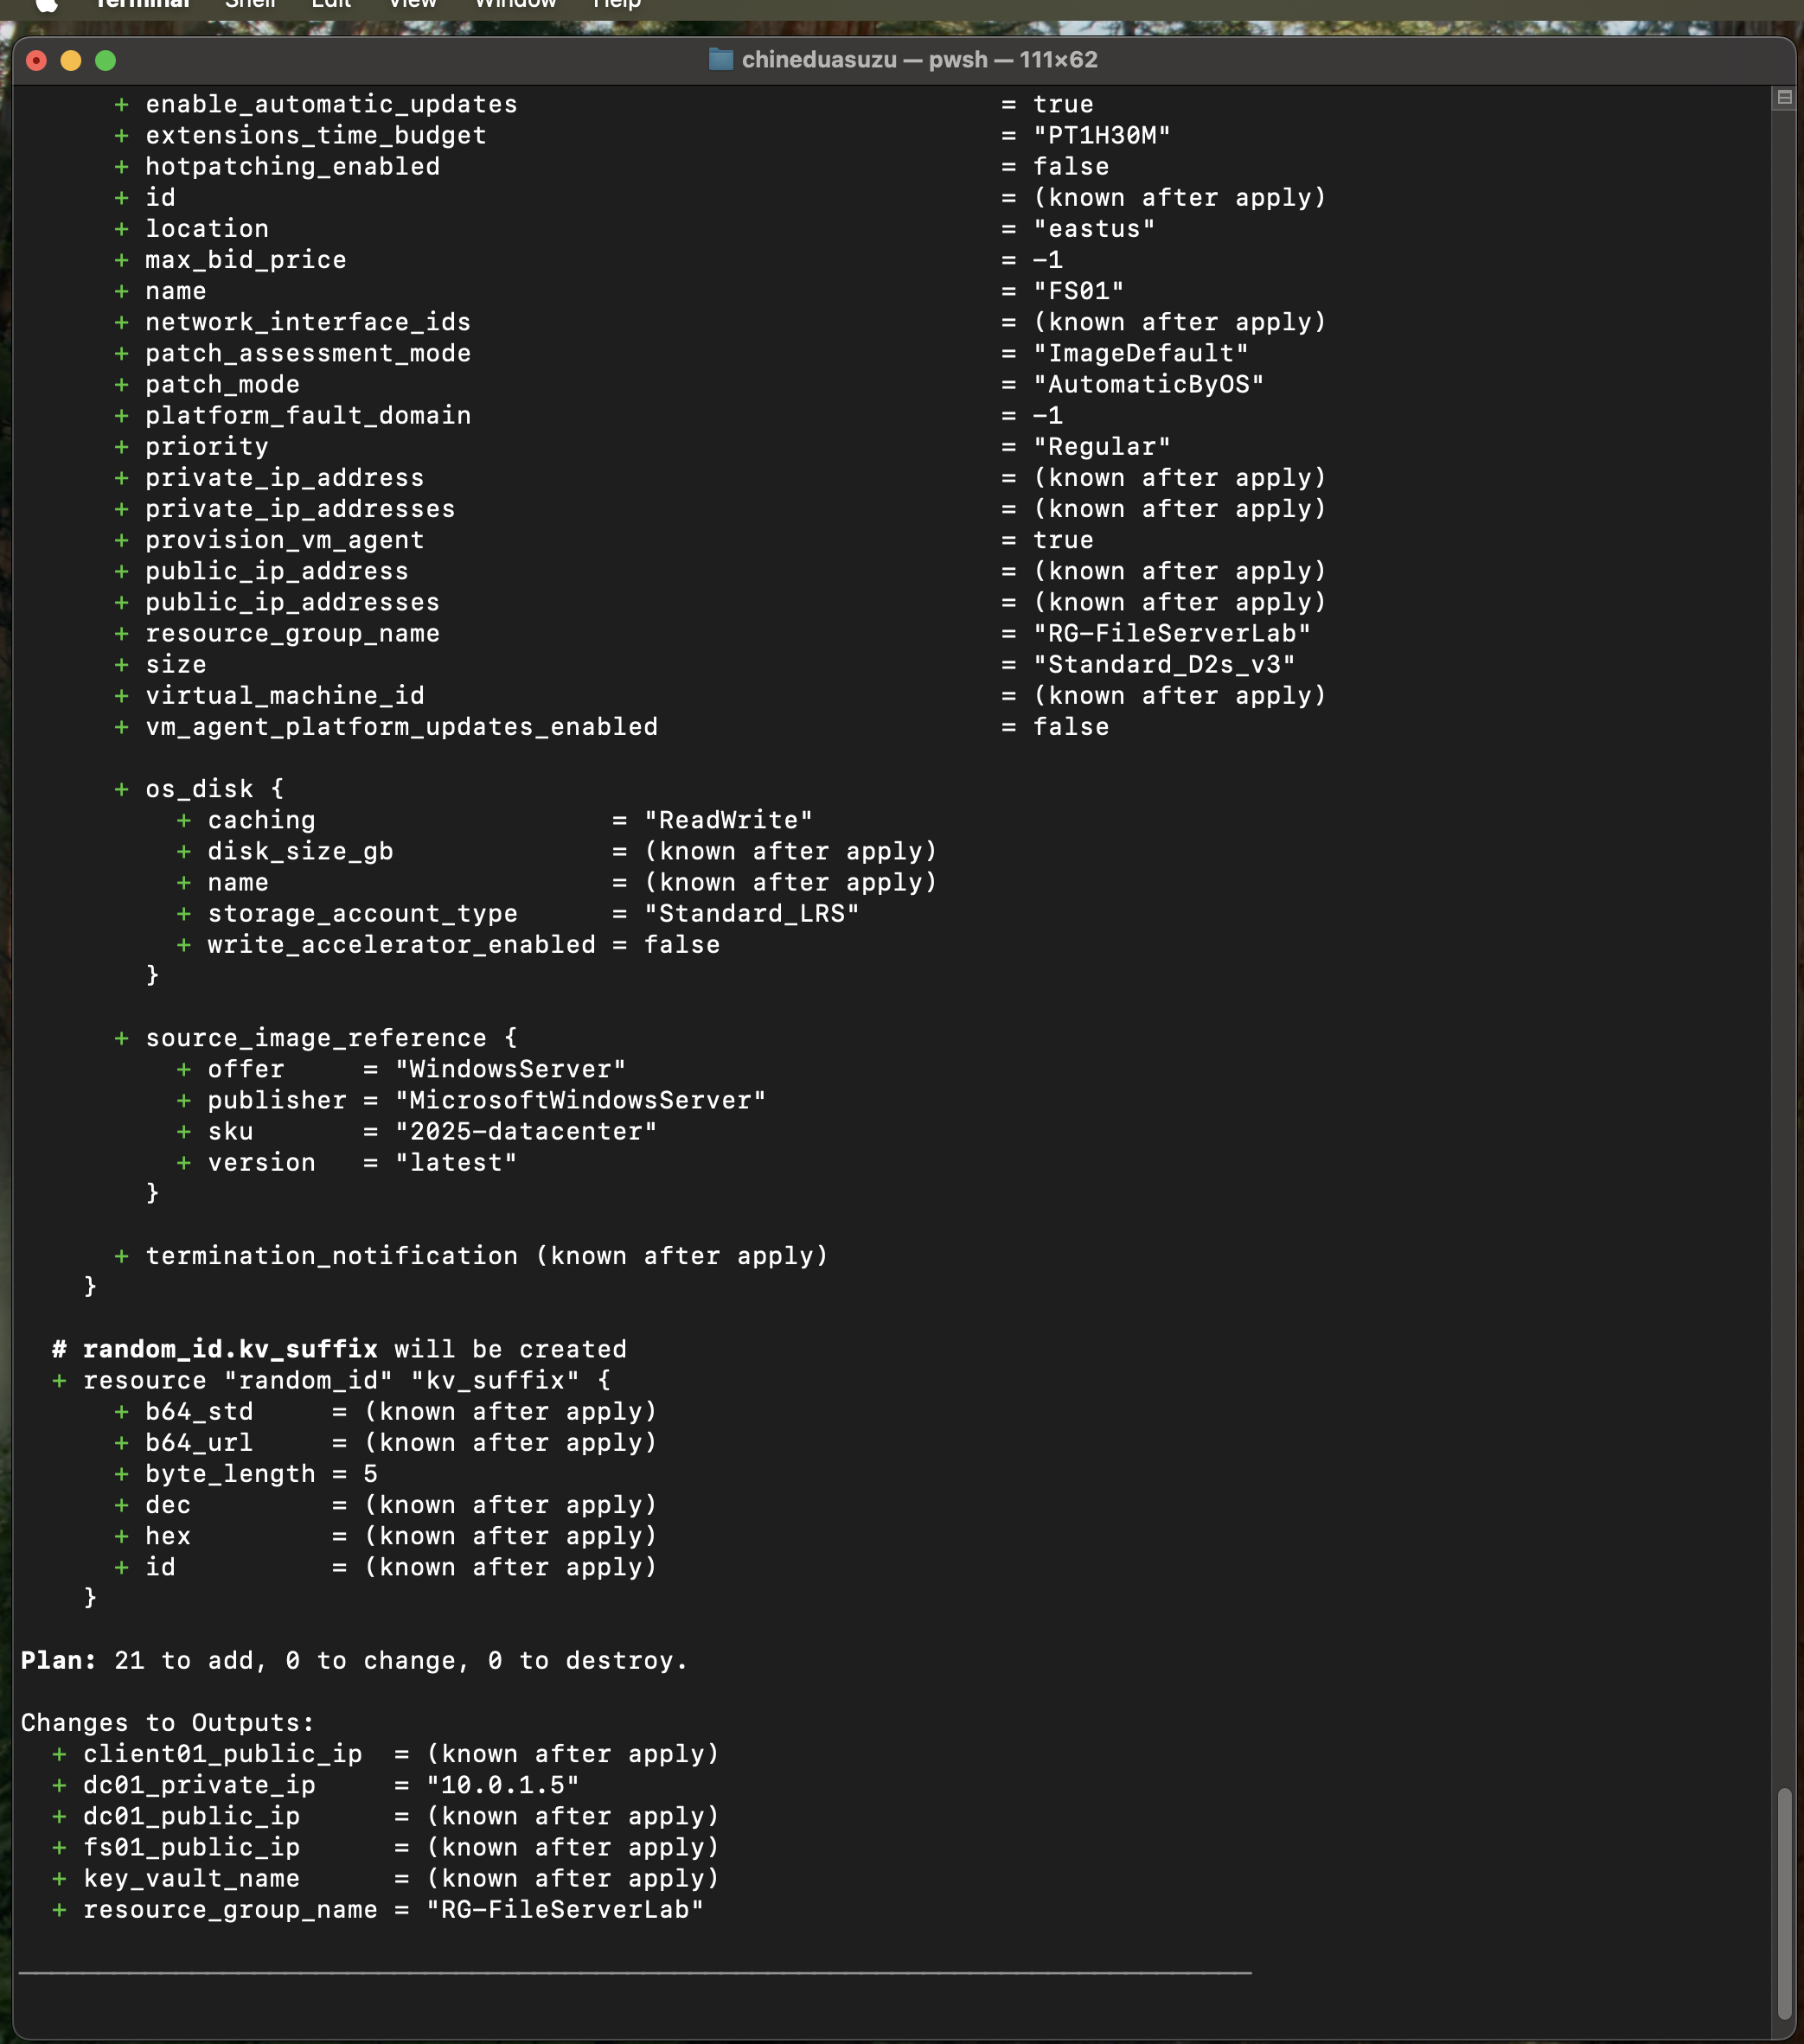Open the View menu
The image size is (1804, 2044).
pyautogui.click(x=413, y=4)
